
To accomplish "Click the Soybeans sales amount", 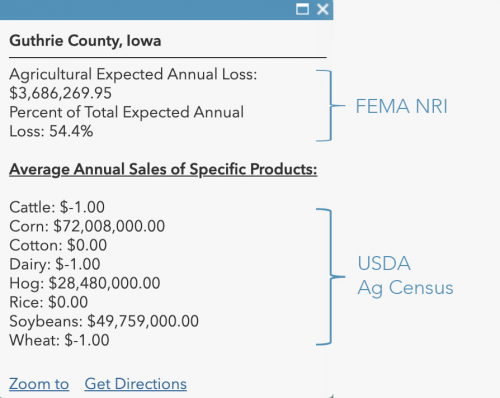I will (143, 321).
